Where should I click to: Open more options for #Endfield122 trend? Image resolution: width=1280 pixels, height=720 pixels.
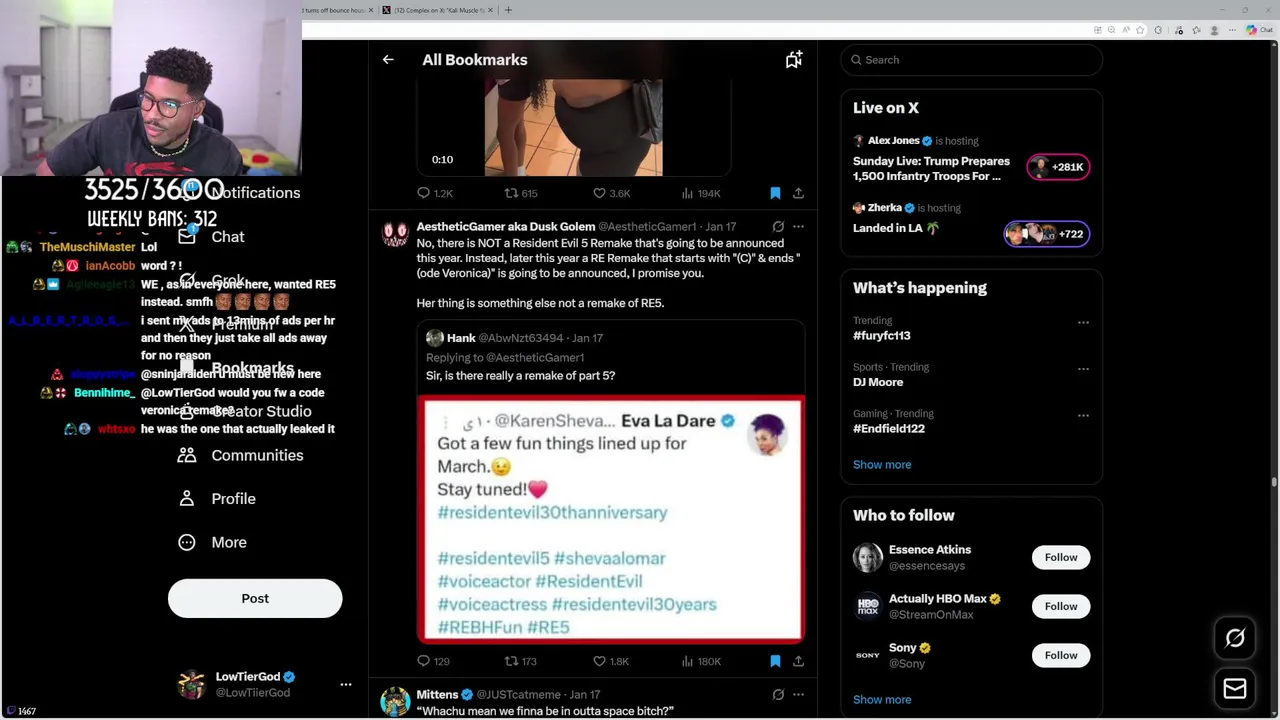[1083, 415]
